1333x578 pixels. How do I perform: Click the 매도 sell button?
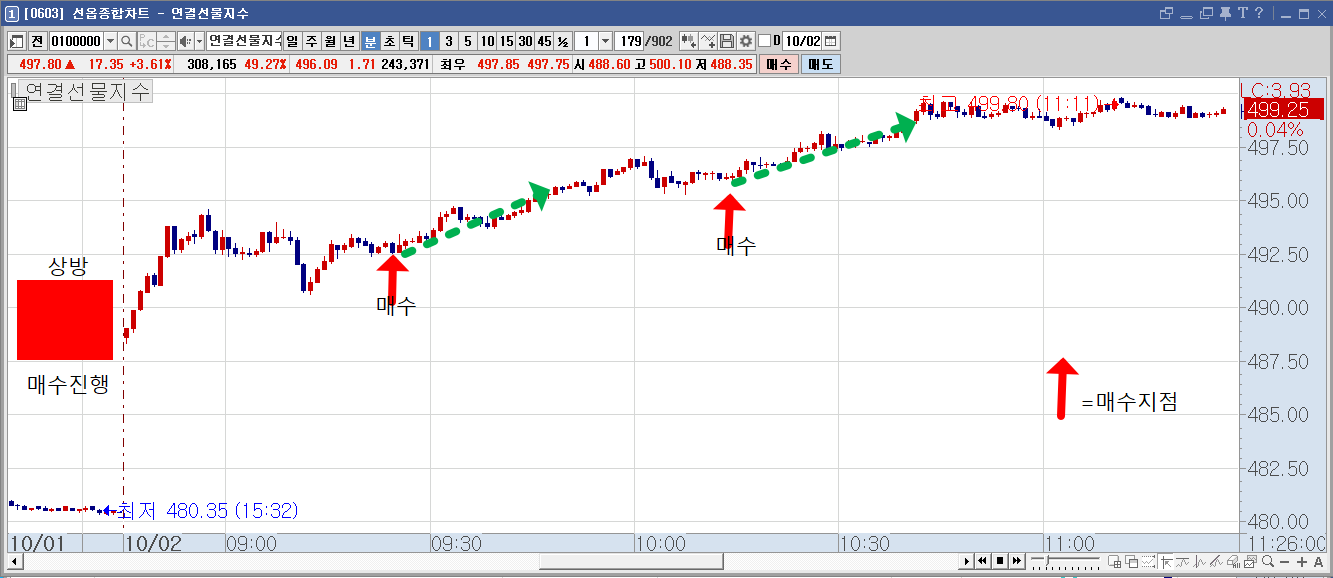pos(821,64)
